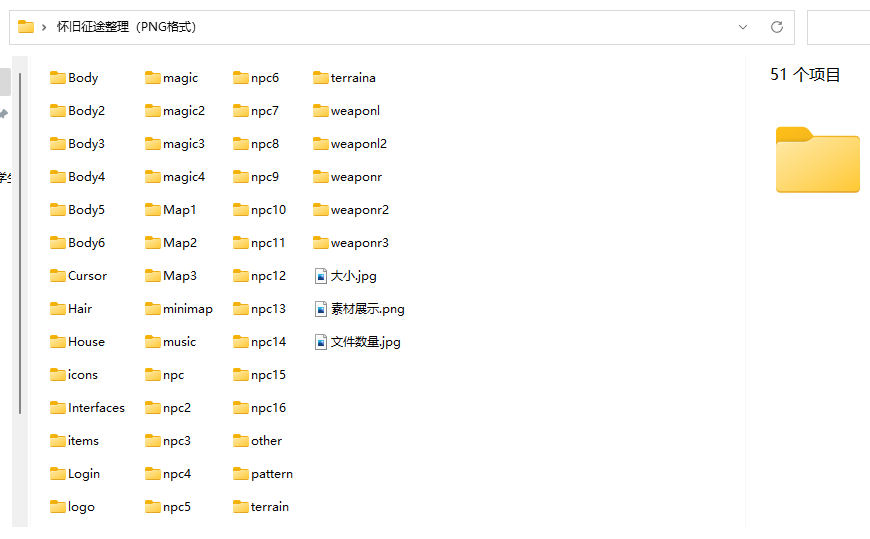This screenshot has height=539, width=870.
Task: Select the 大小.jpg image file
Action: coord(353,276)
